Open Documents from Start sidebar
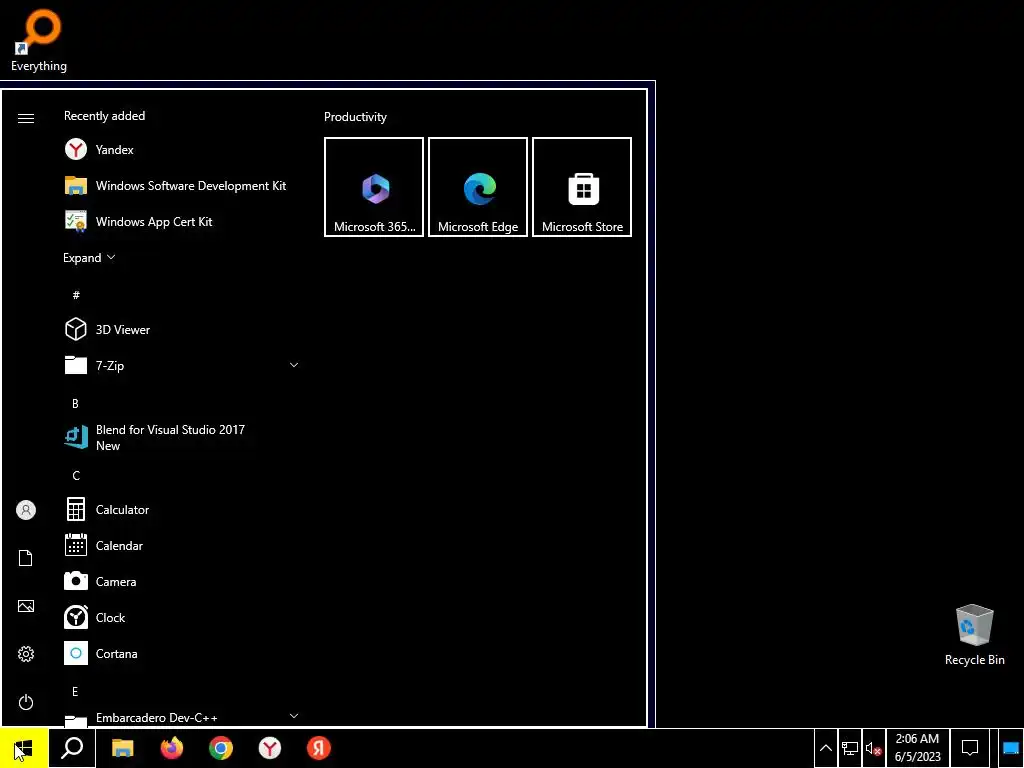The image size is (1024, 768). [25, 558]
